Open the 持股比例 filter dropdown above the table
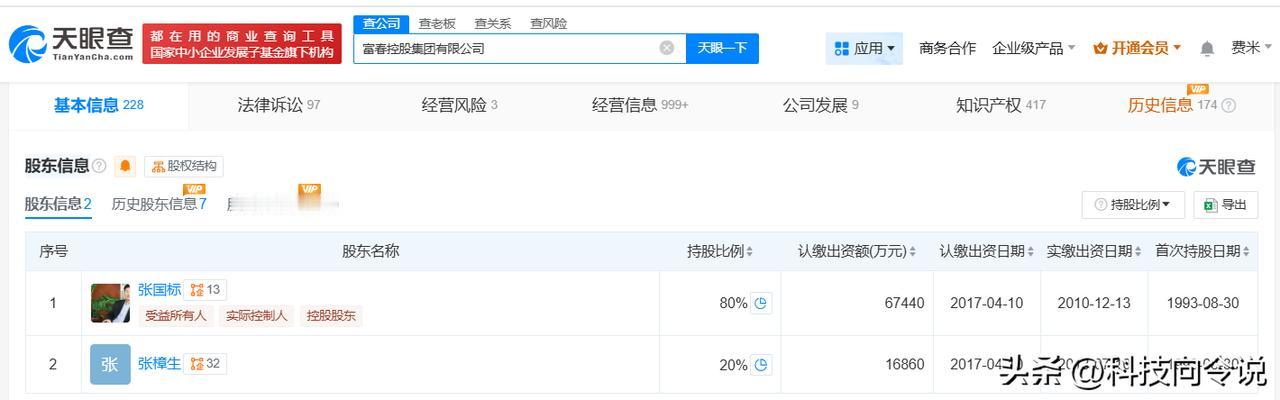Viewport: 1280px width, 400px height. pos(1133,204)
